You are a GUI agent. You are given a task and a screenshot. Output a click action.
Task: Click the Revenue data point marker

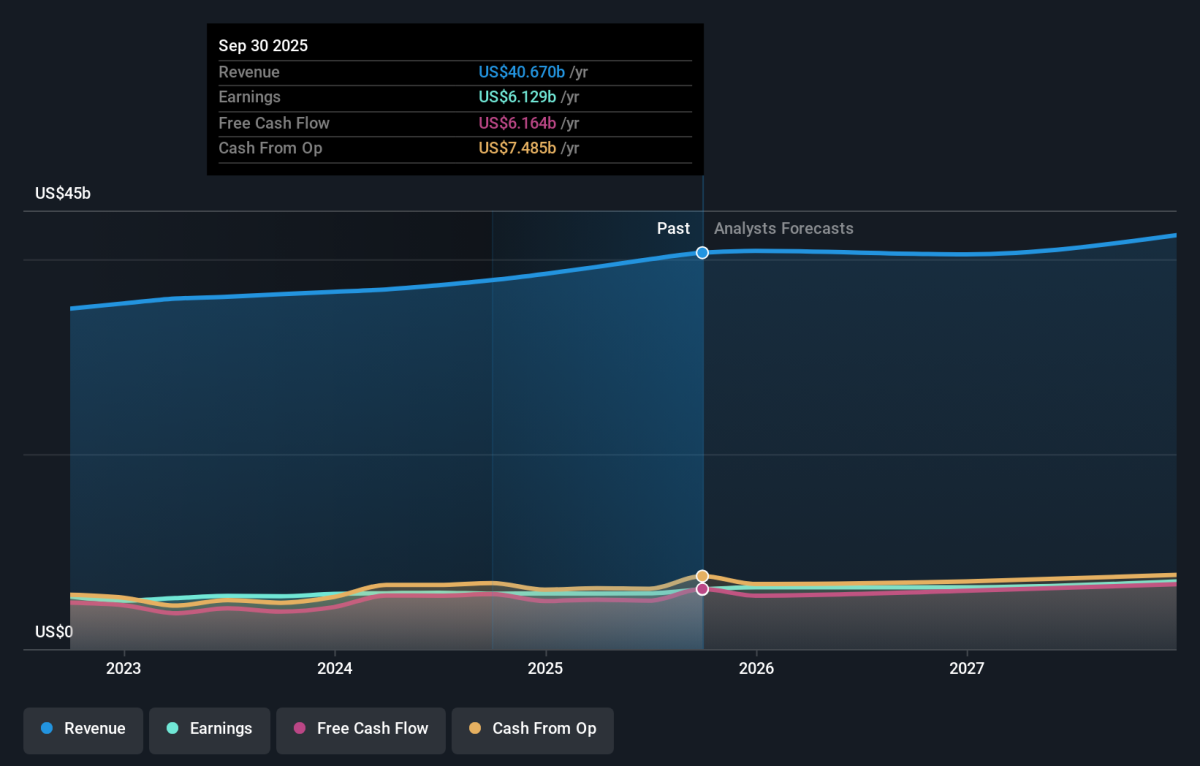click(x=703, y=253)
